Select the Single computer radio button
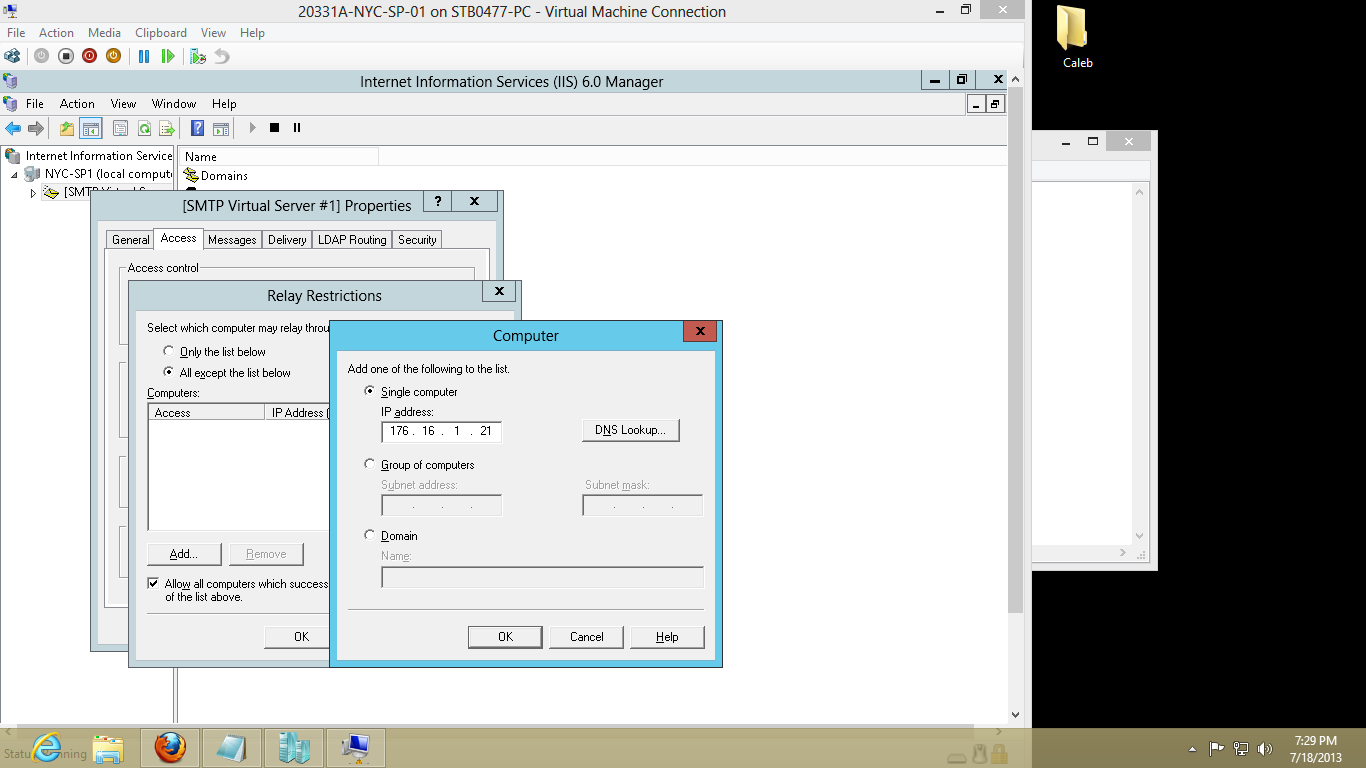Screen dimensions: 1366x768 (x=370, y=391)
